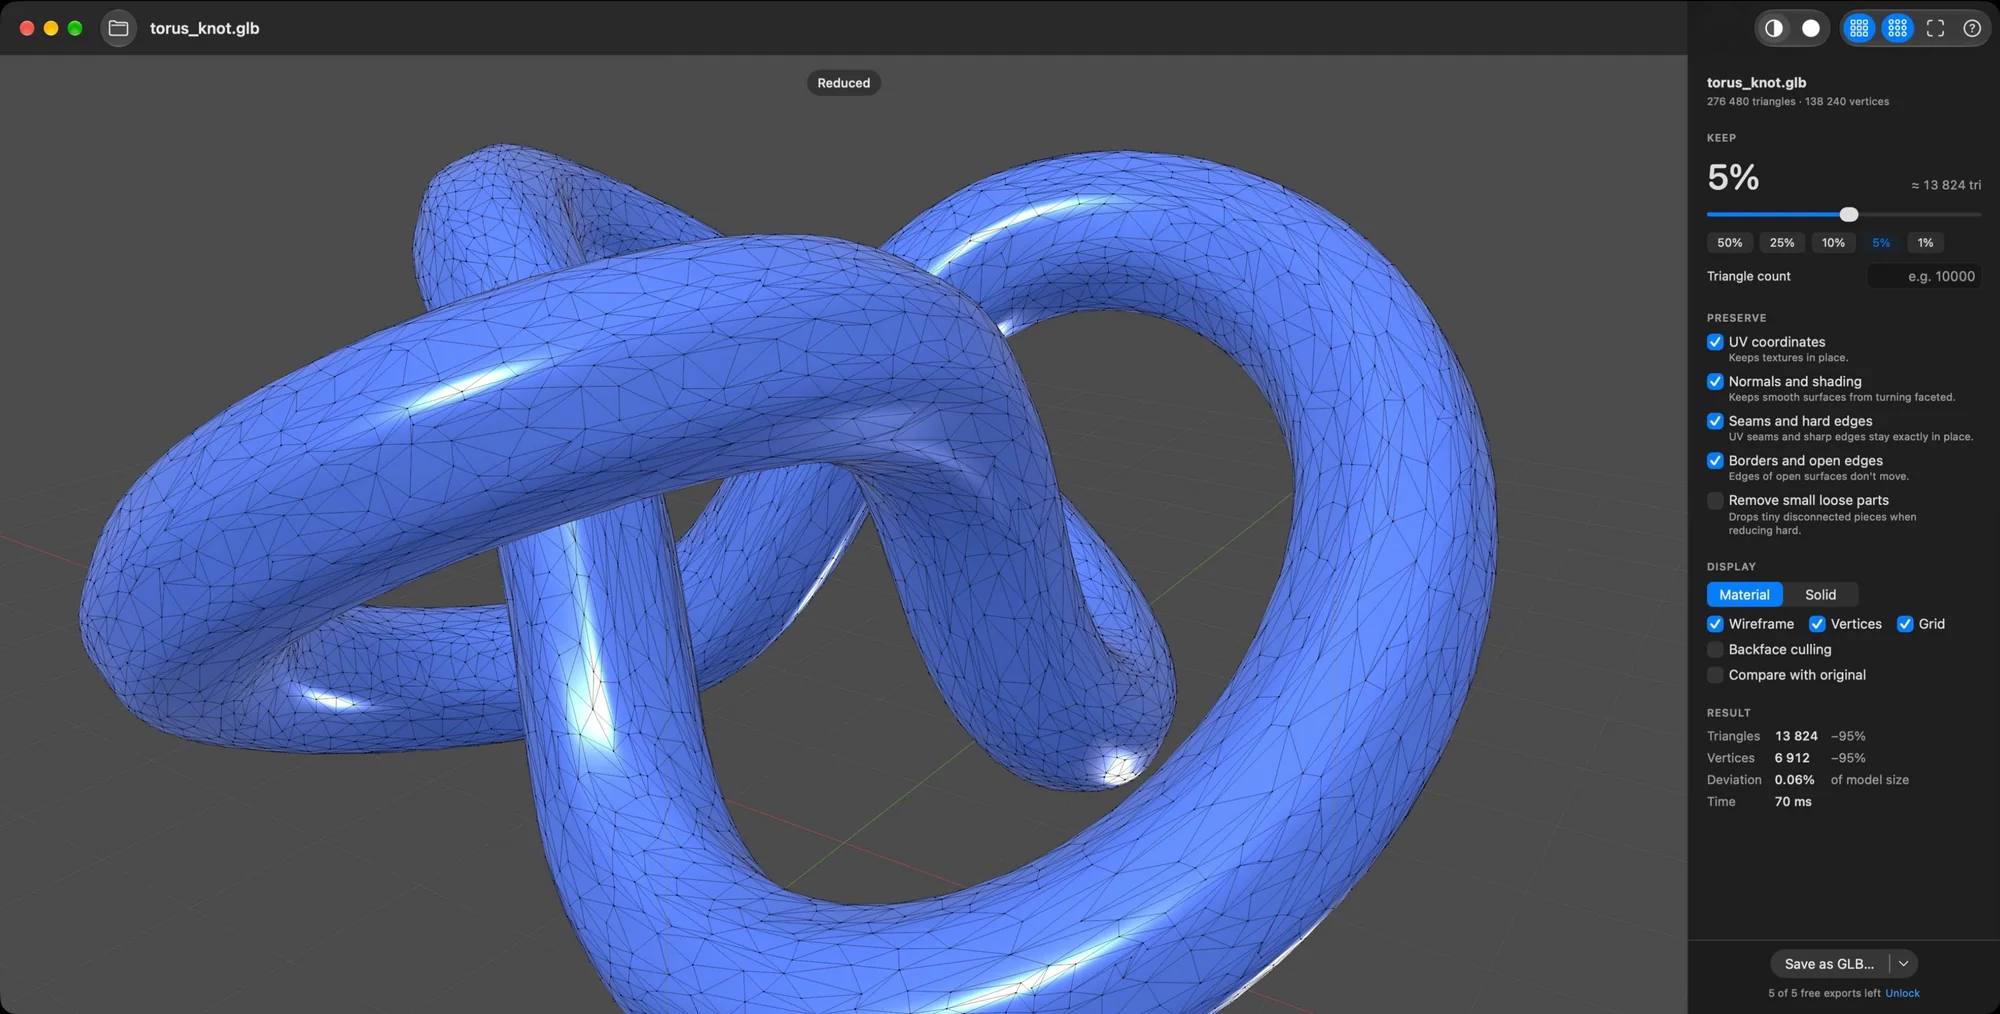Toggle Normals and shading checkbox
Viewport: 2000px width, 1014px height.
tap(1715, 381)
